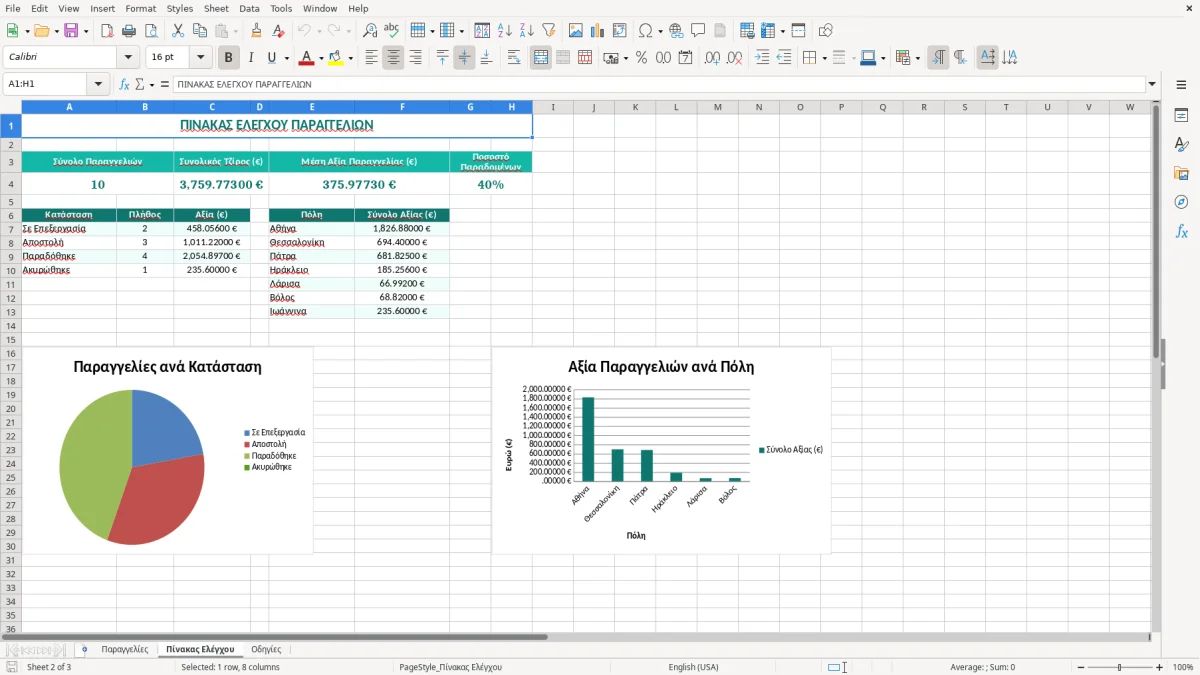1200x675 pixels.
Task: Open the sidebar Navigator compass icon
Action: [x=1181, y=202]
